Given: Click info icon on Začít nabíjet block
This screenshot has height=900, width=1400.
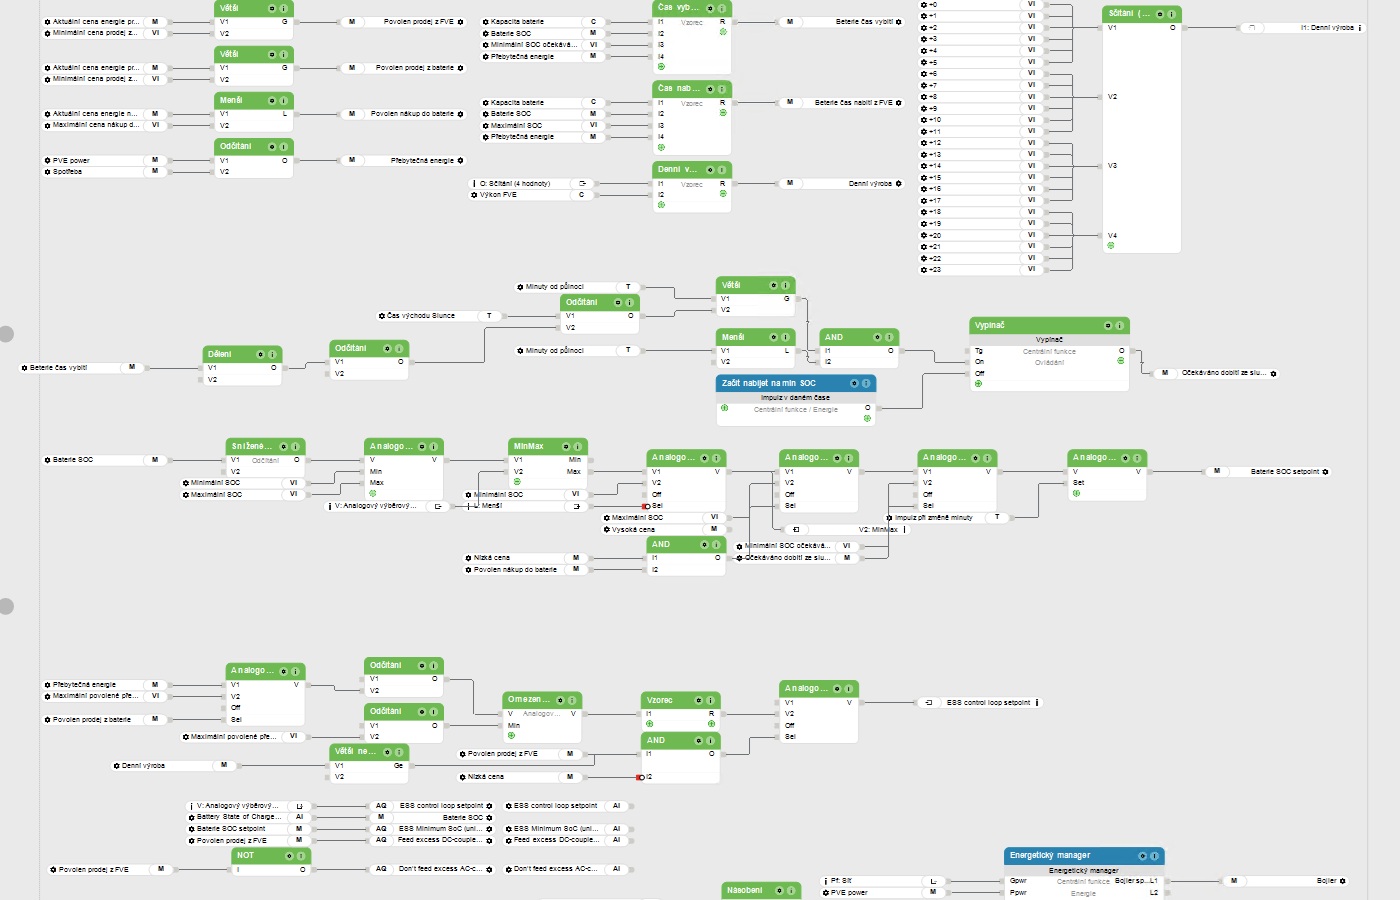Looking at the screenshot, I should 867,384.
